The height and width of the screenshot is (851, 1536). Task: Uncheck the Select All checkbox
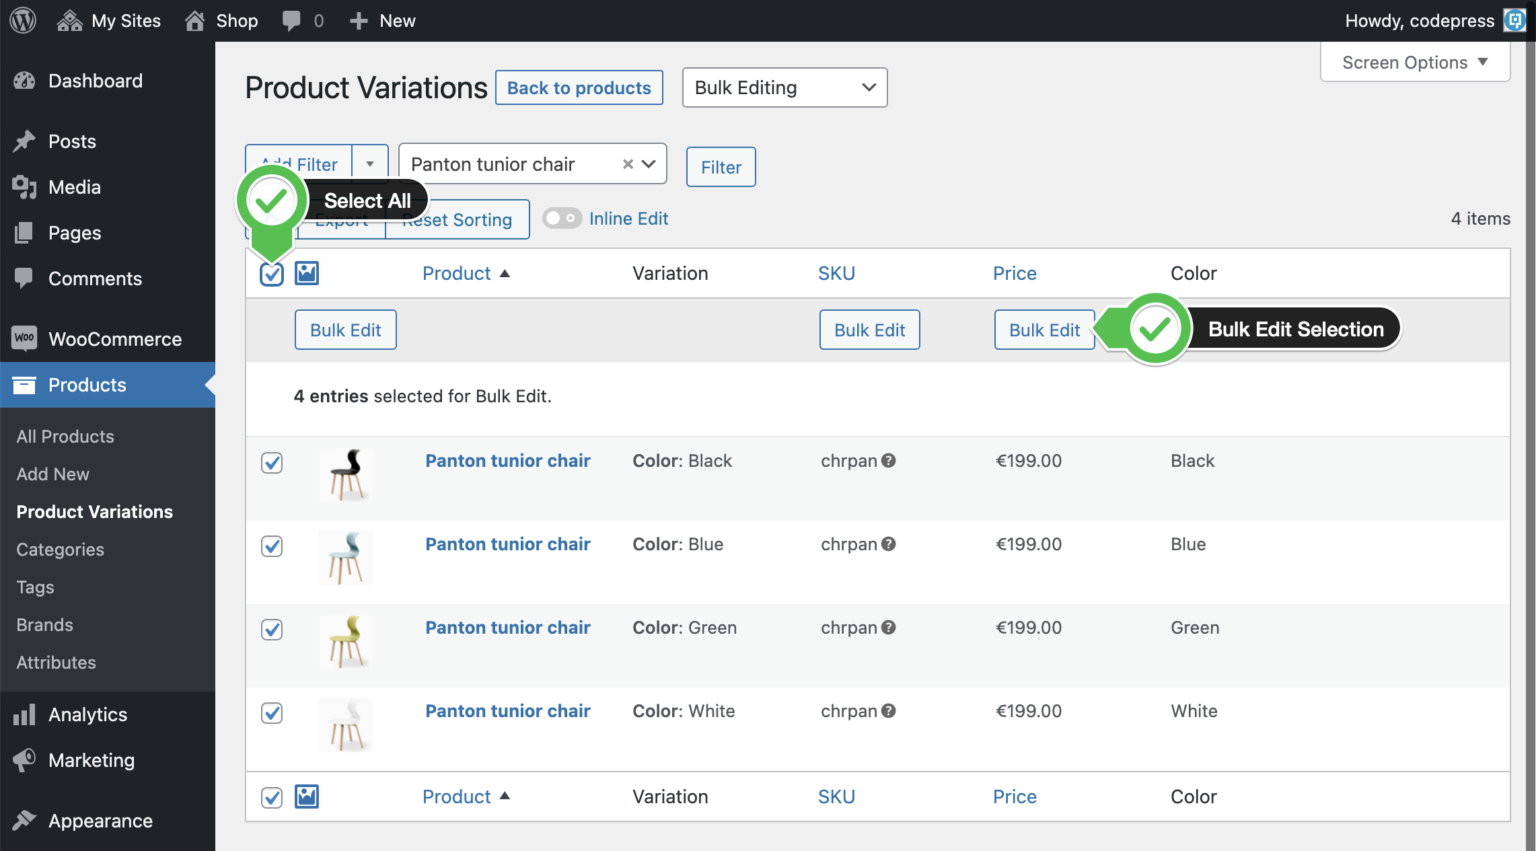(271, 272)
